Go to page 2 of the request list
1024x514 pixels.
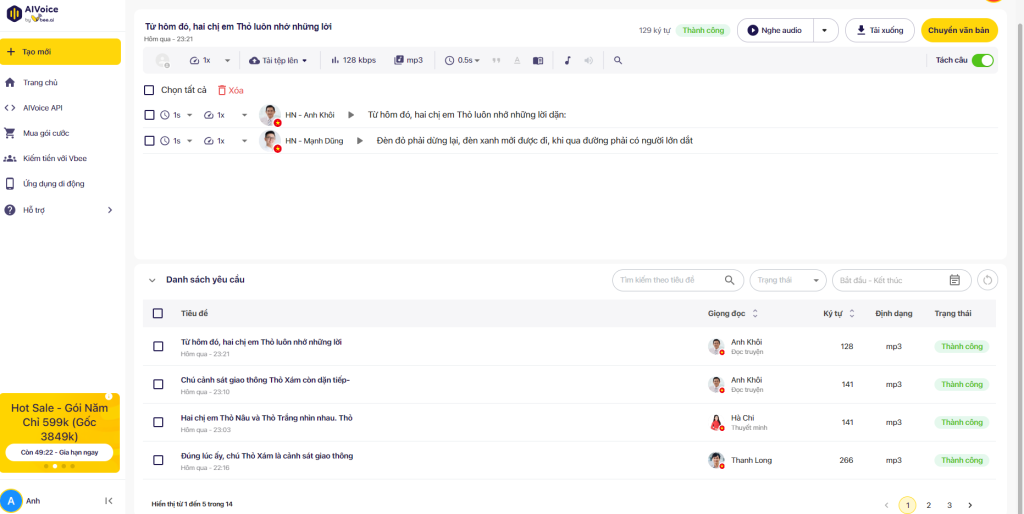point(928,505)
